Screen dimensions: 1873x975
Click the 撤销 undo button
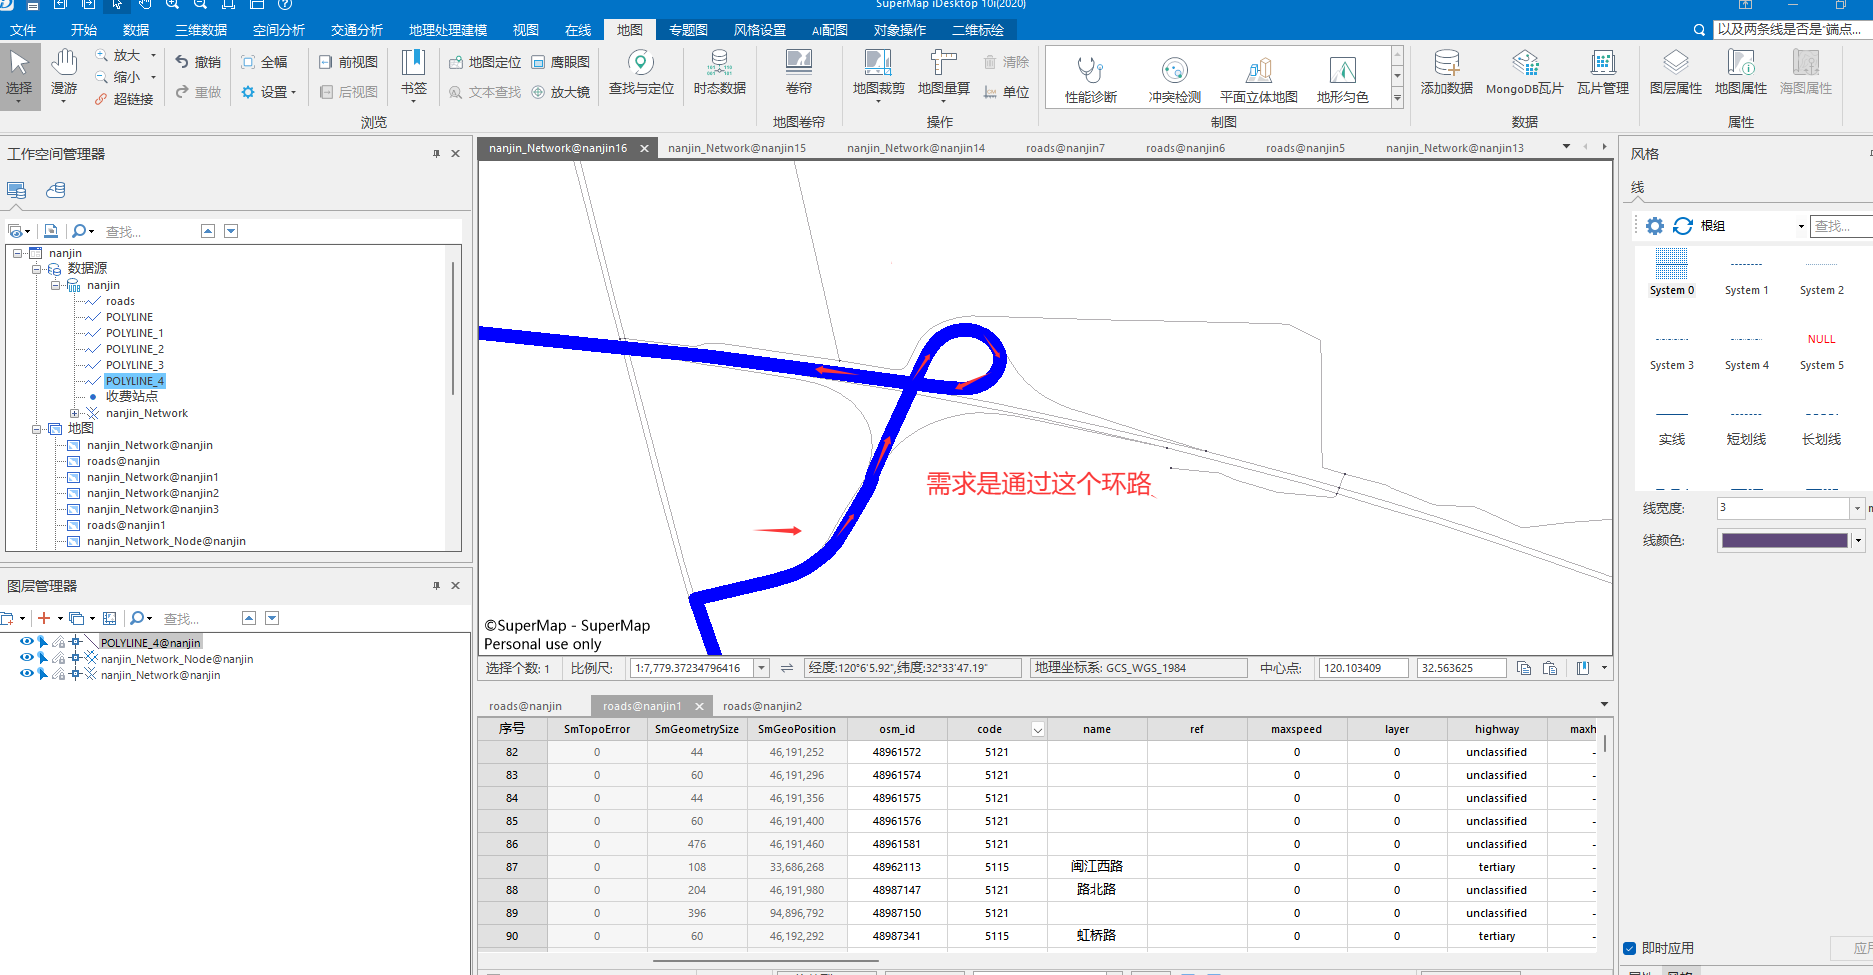click(198, 62)
